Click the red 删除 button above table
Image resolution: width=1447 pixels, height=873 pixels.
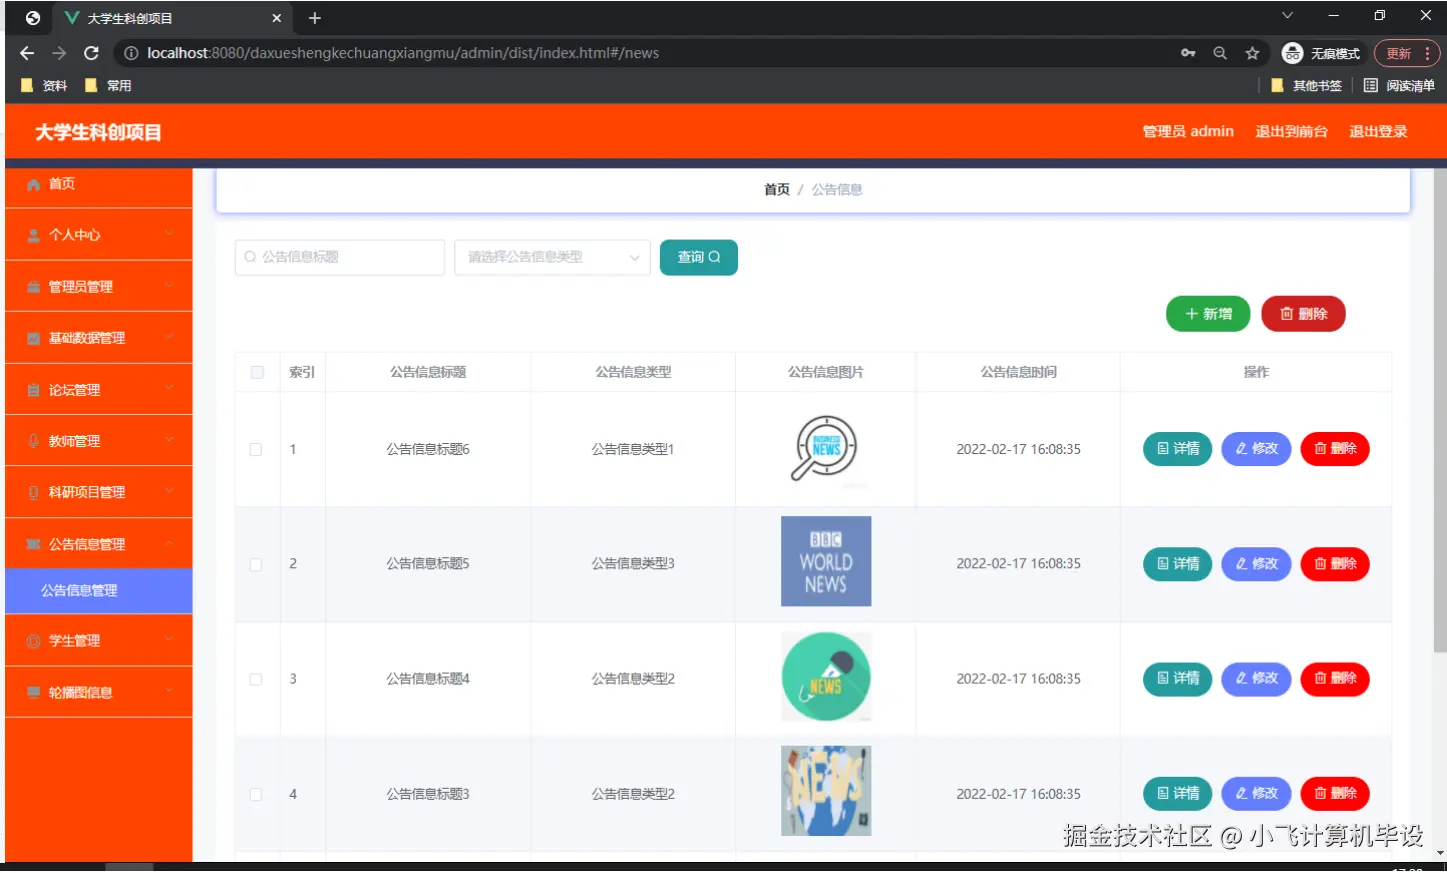1303,314
